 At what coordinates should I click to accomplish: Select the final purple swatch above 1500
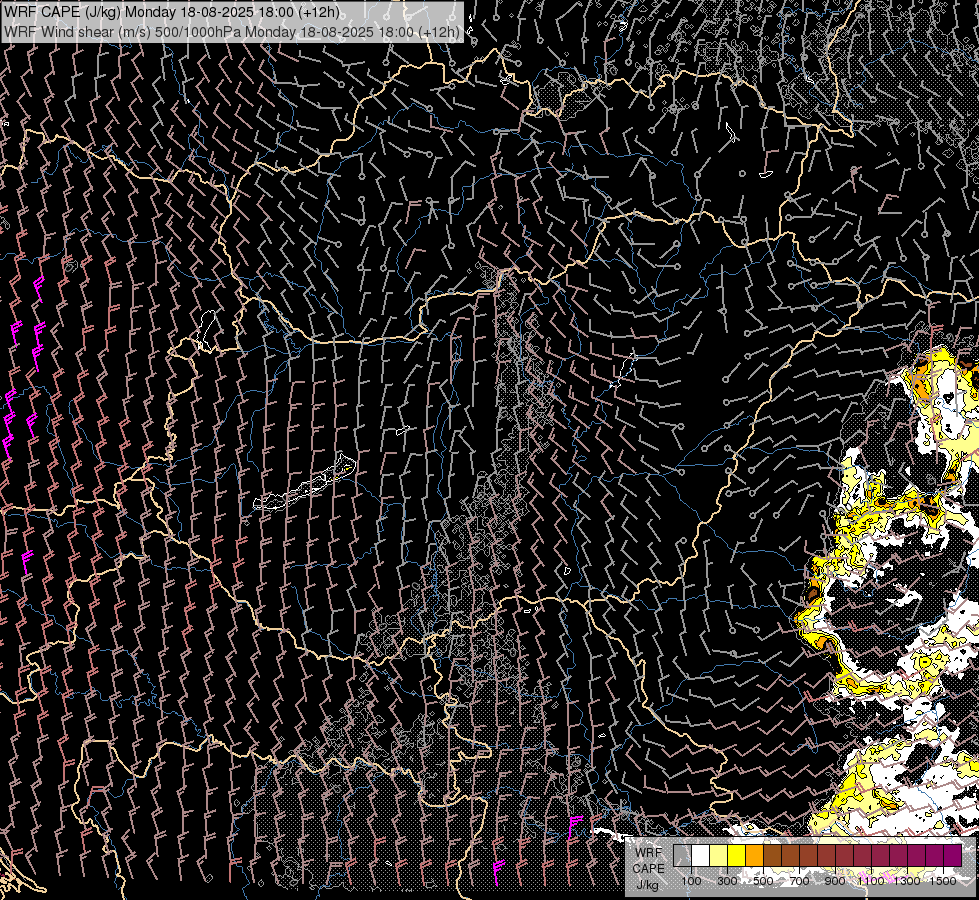pyautogui.click(x=952, y=855)
